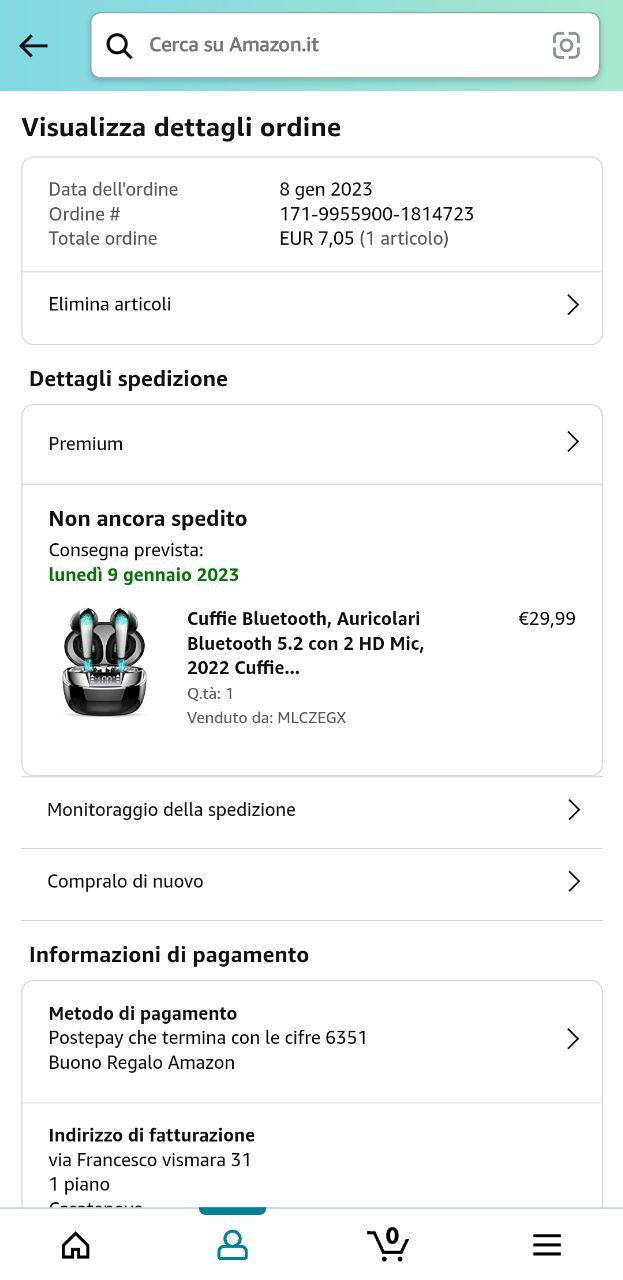This screenshot has height=1280, width=623.
Task: Open the Monitoraggio della spedizione chevron
Action: click(x=574, y=810)
